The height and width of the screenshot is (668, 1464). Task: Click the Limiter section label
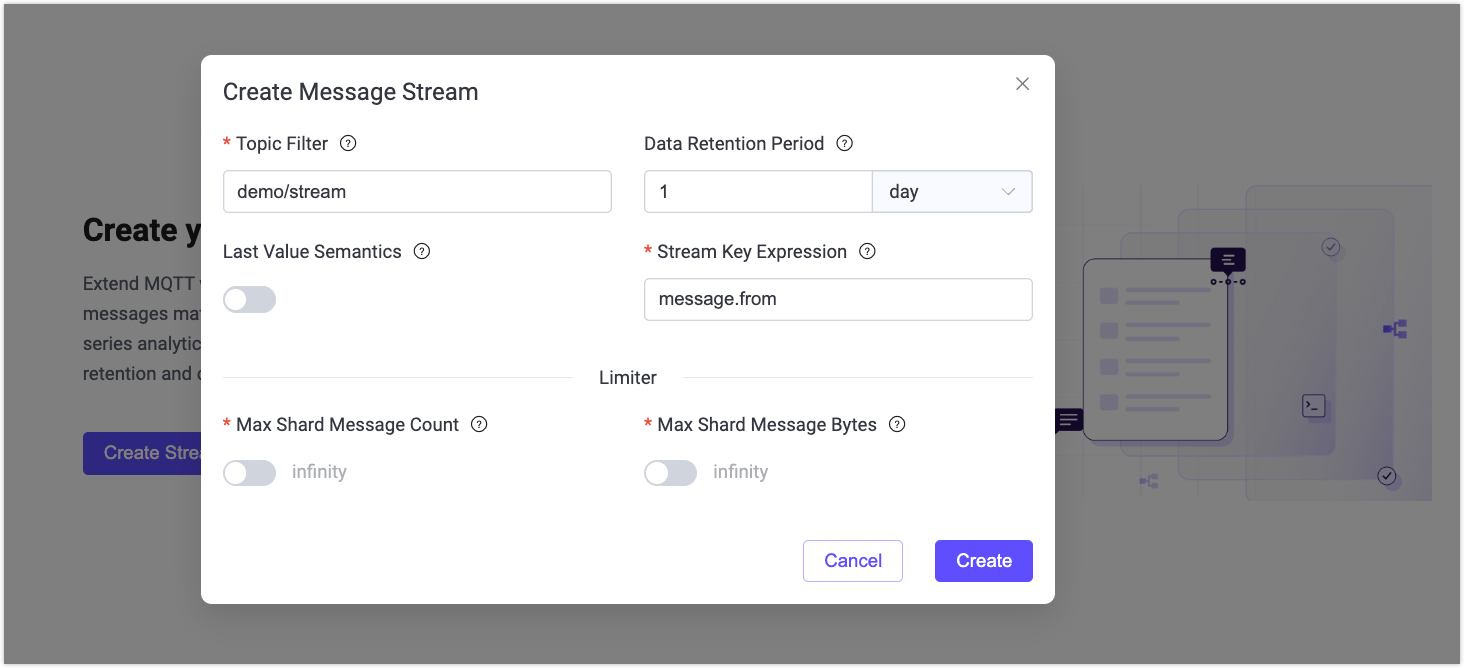click(628, 377)
